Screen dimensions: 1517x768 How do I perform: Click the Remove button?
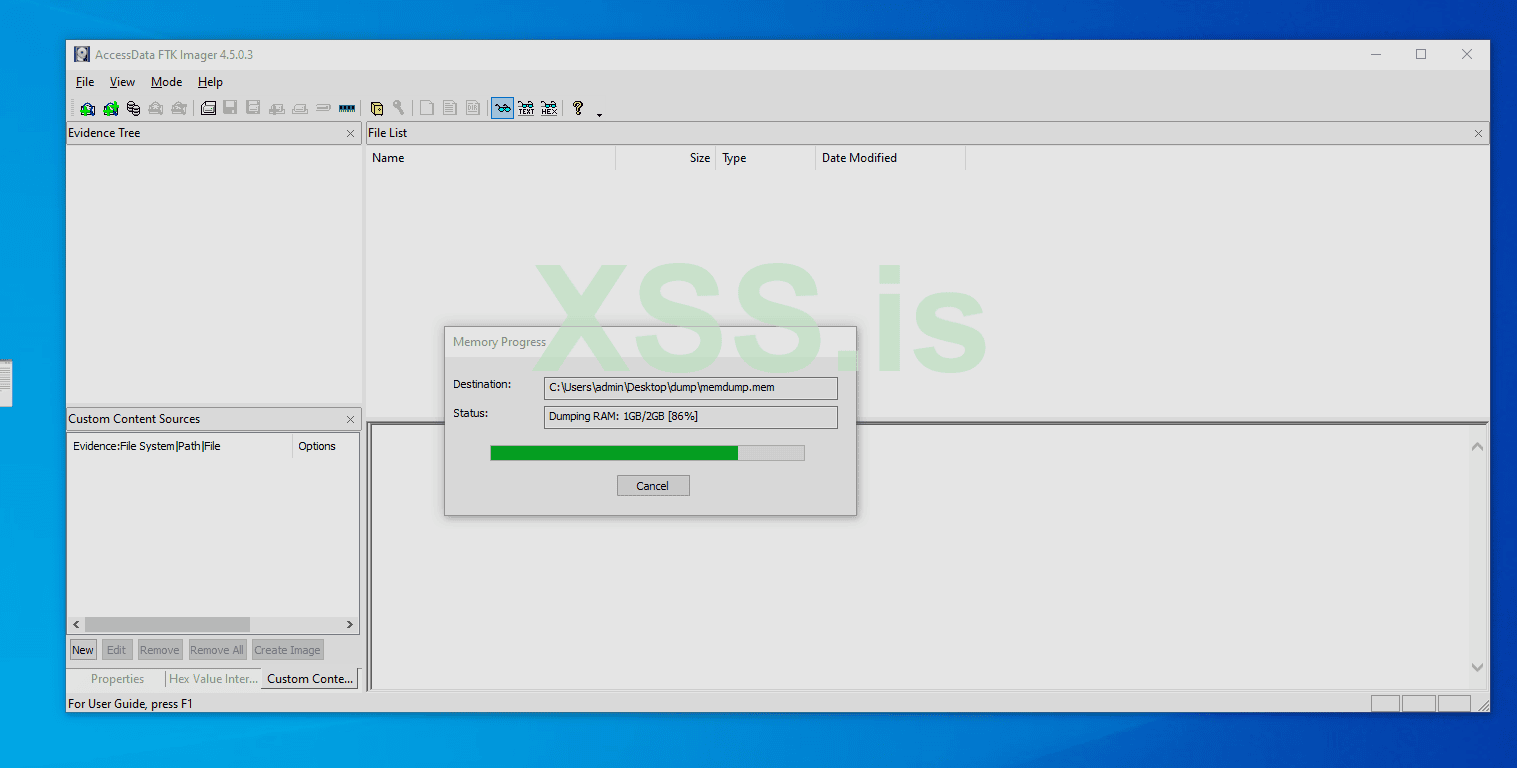tap(160, 650)
